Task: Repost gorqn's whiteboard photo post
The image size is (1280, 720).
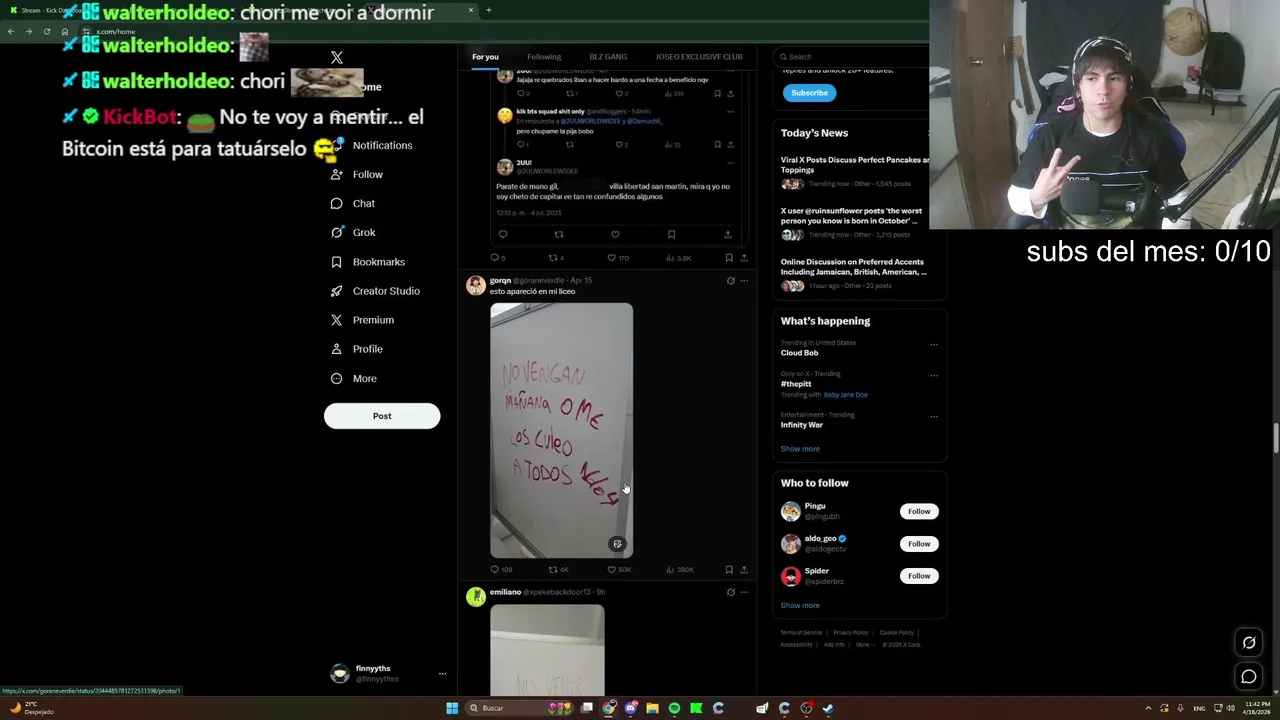Action: pos(558,570)
